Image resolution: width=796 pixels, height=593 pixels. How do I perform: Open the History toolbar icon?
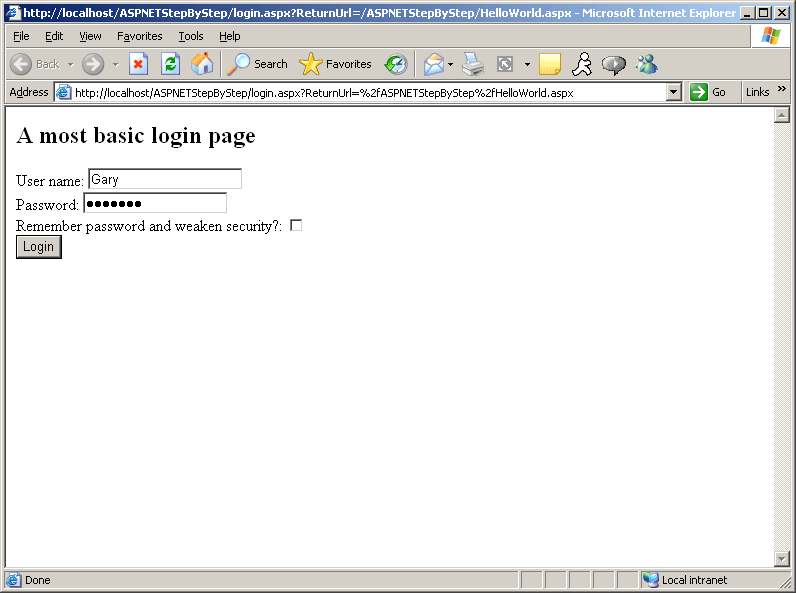coord(396,64)
